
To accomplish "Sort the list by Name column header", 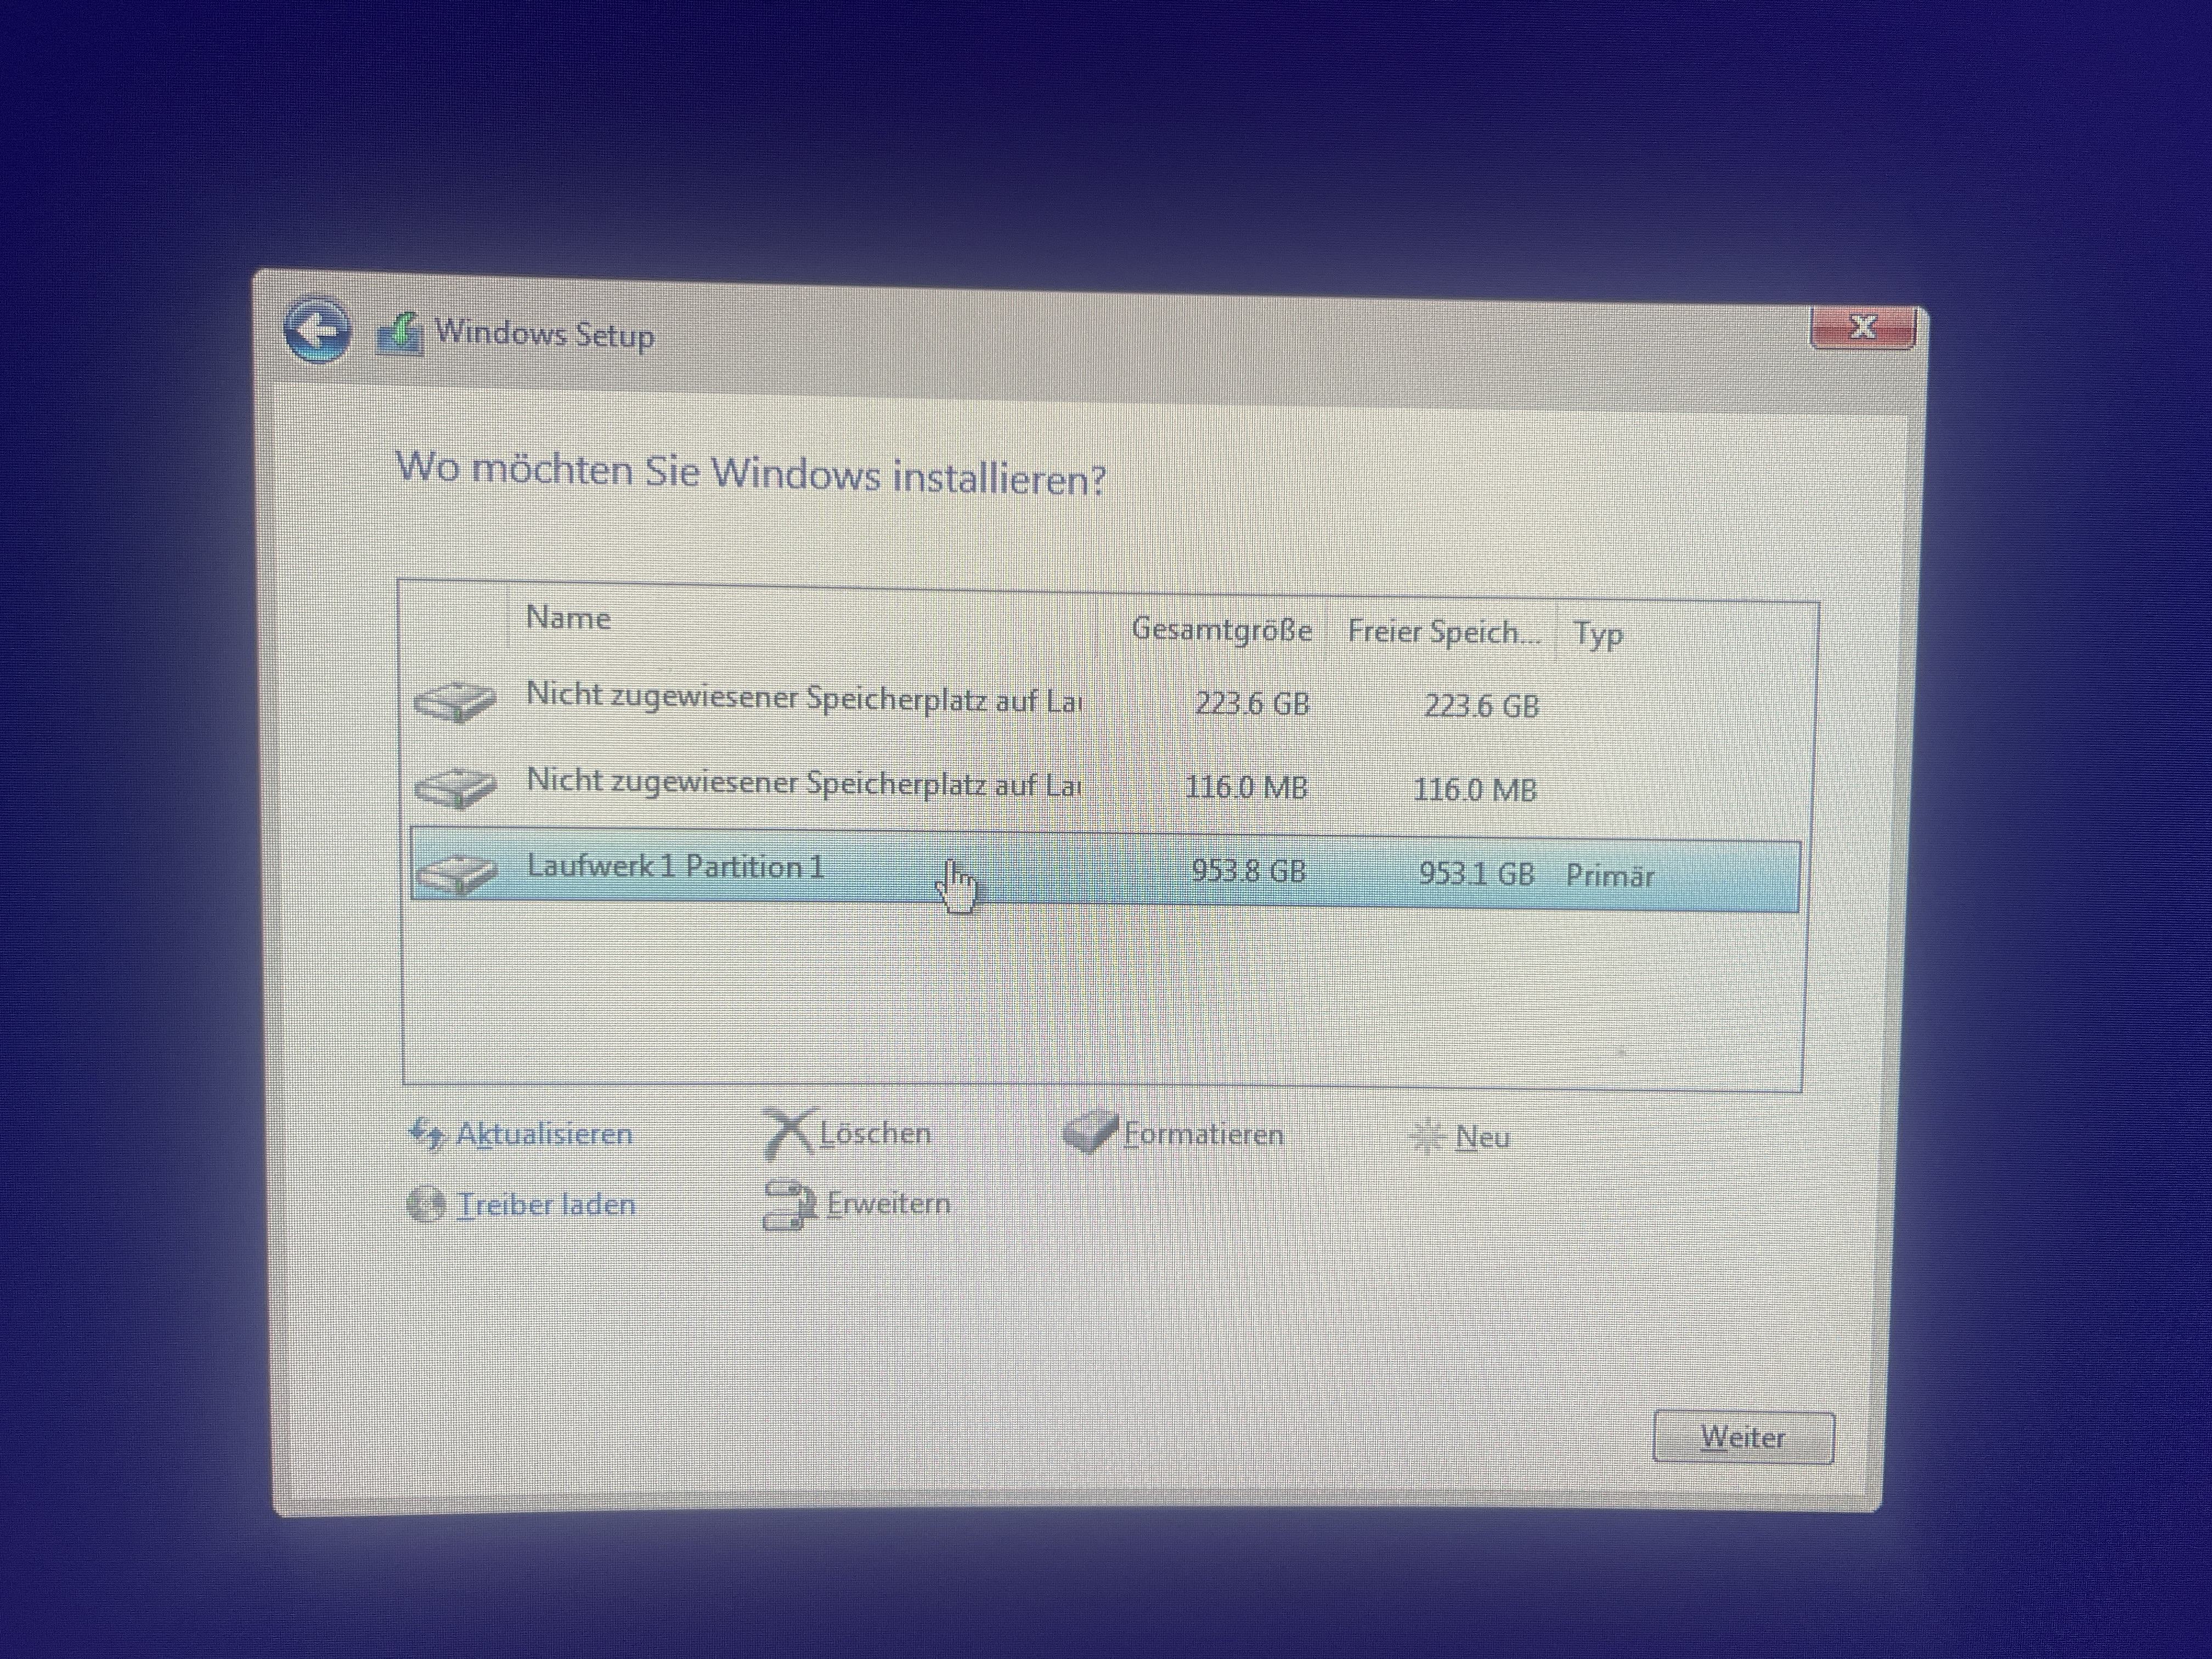I will [x=568, y=618].
